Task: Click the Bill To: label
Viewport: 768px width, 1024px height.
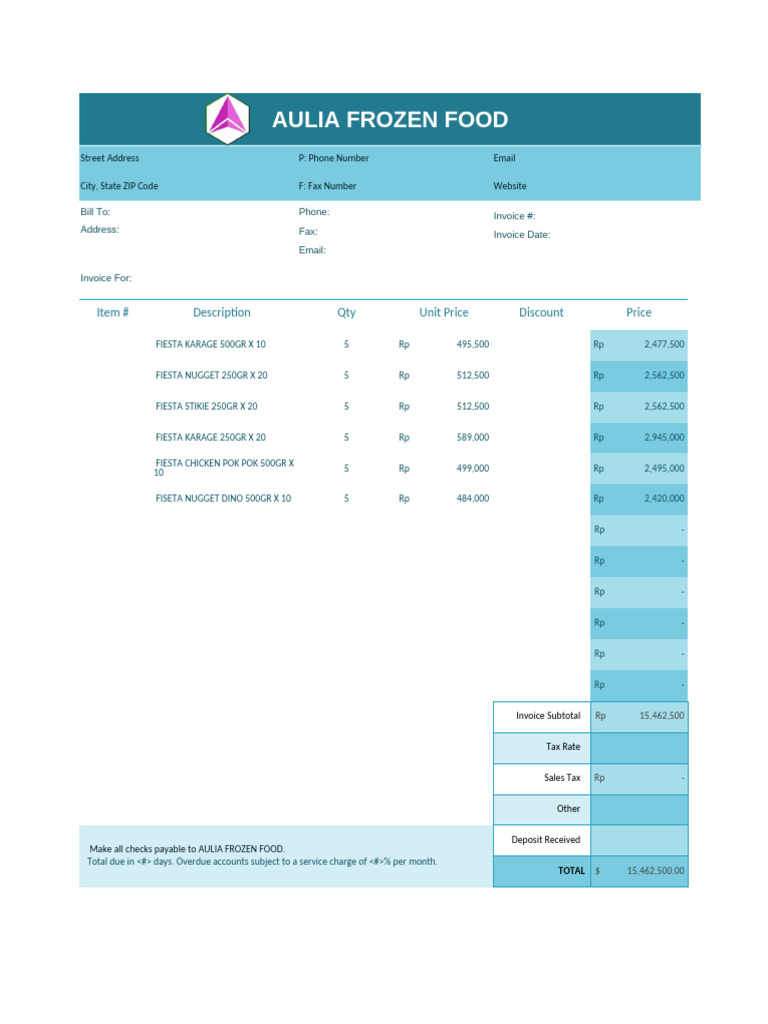Action: click(95, 212)
